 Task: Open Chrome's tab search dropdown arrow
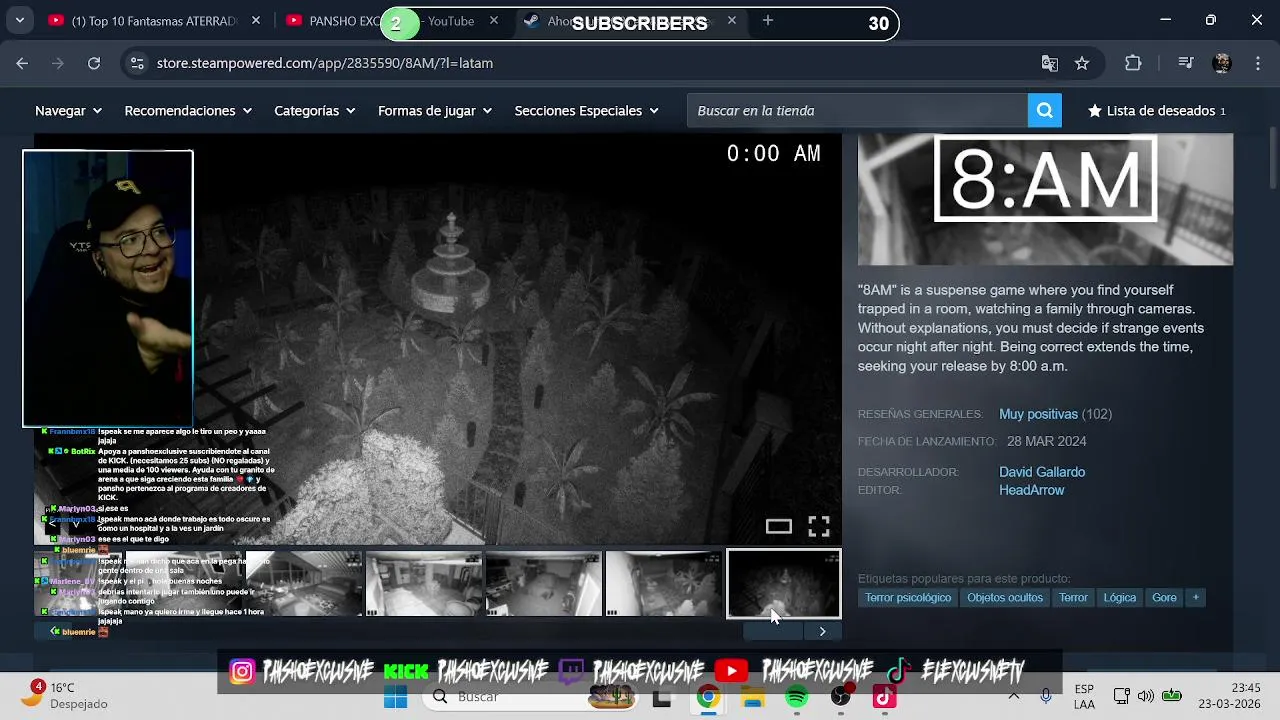pyautogui.click(x=20, y=20)
